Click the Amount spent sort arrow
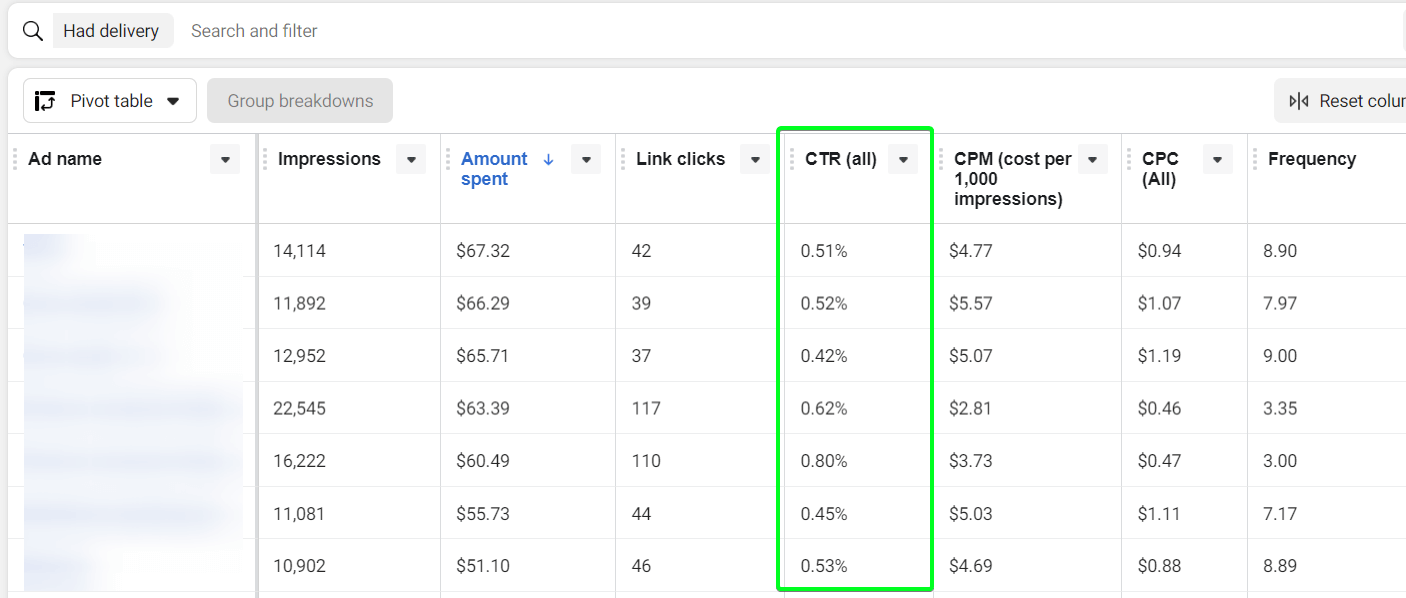 pos(548,159)
